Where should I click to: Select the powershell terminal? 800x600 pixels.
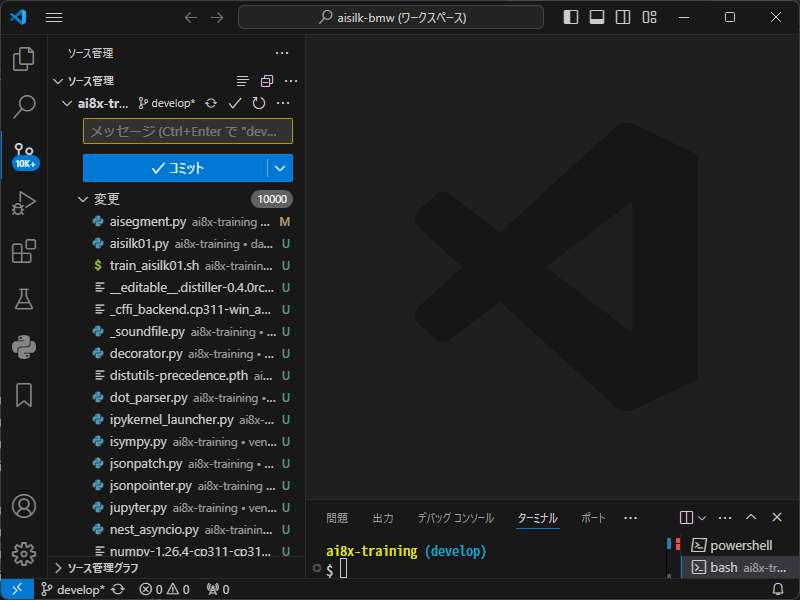tap(740, 545)
